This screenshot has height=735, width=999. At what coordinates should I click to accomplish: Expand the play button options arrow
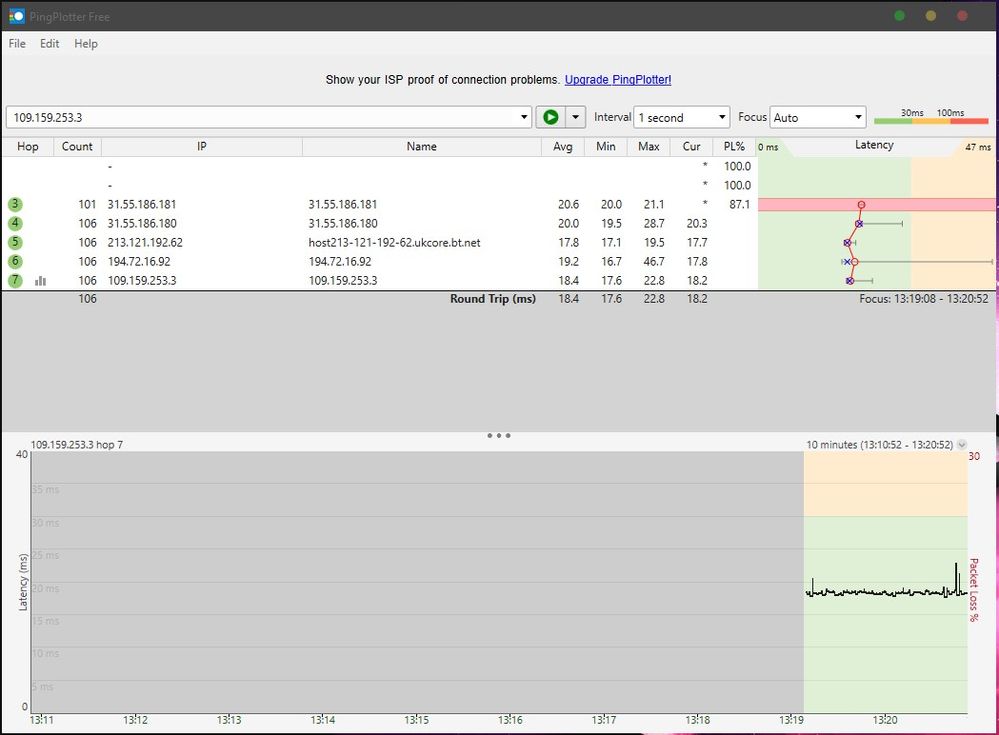575,117
